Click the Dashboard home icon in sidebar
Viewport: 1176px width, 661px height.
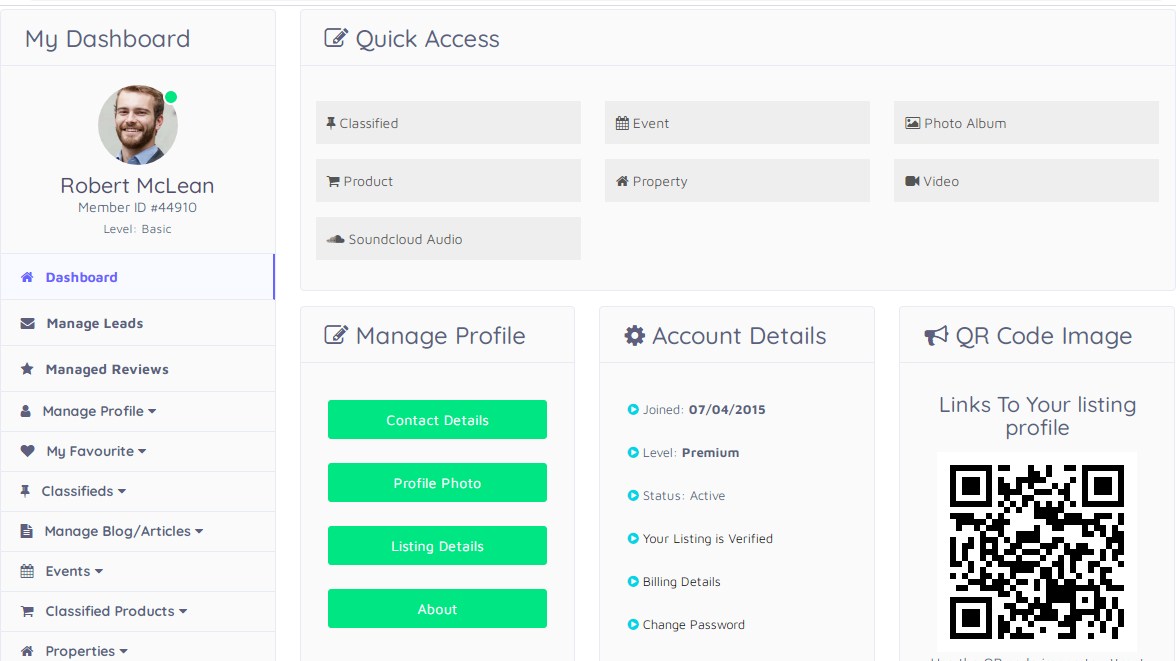27,277
